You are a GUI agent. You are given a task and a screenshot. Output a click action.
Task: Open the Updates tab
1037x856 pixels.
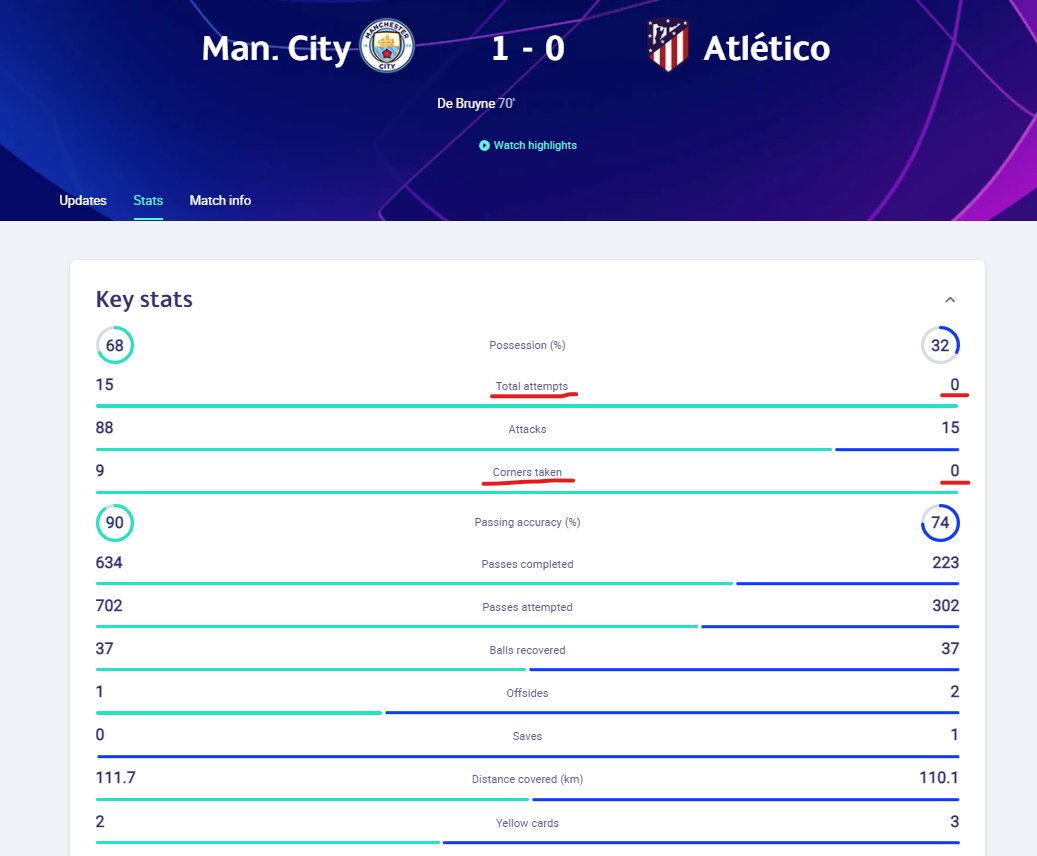[83, 201]
